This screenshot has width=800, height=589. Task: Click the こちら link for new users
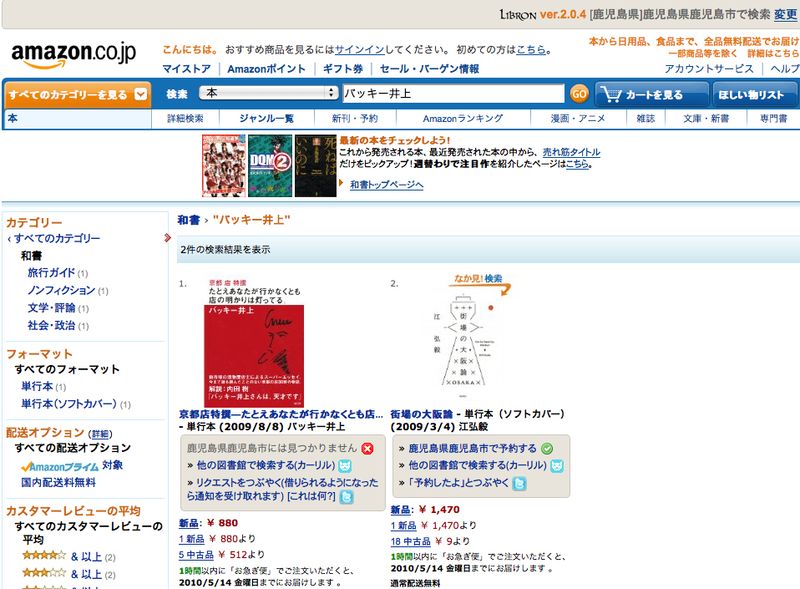coord(531,50)
